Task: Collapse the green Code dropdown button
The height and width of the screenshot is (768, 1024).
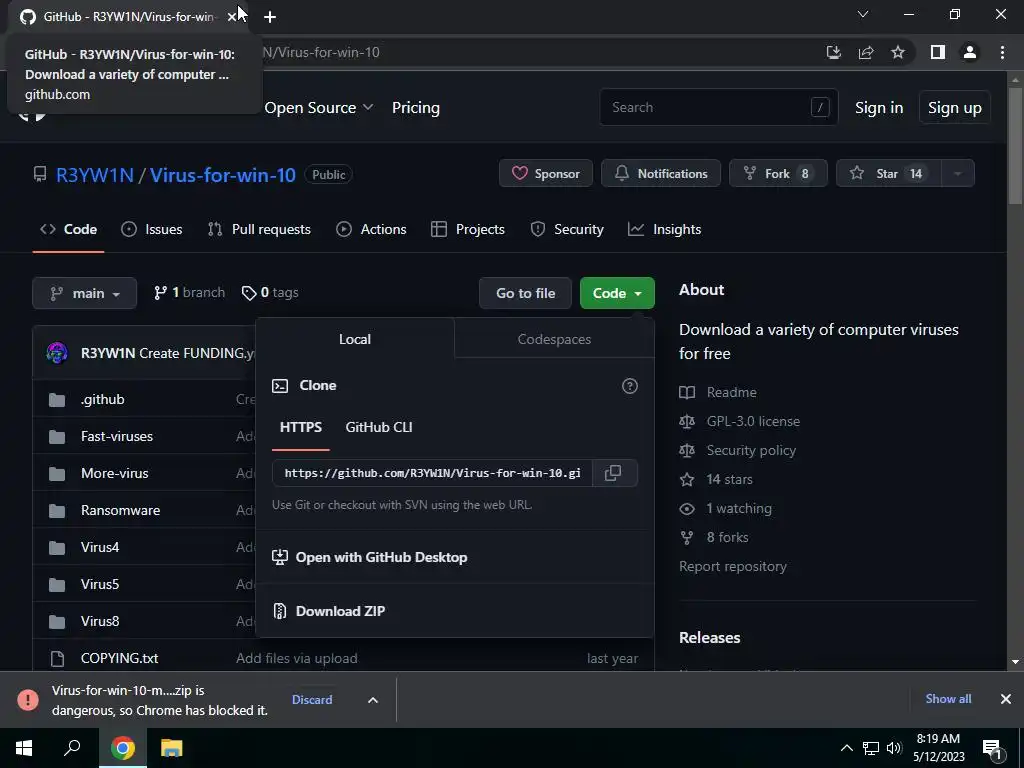Action: pyautogui.click(x=617, y=293)
